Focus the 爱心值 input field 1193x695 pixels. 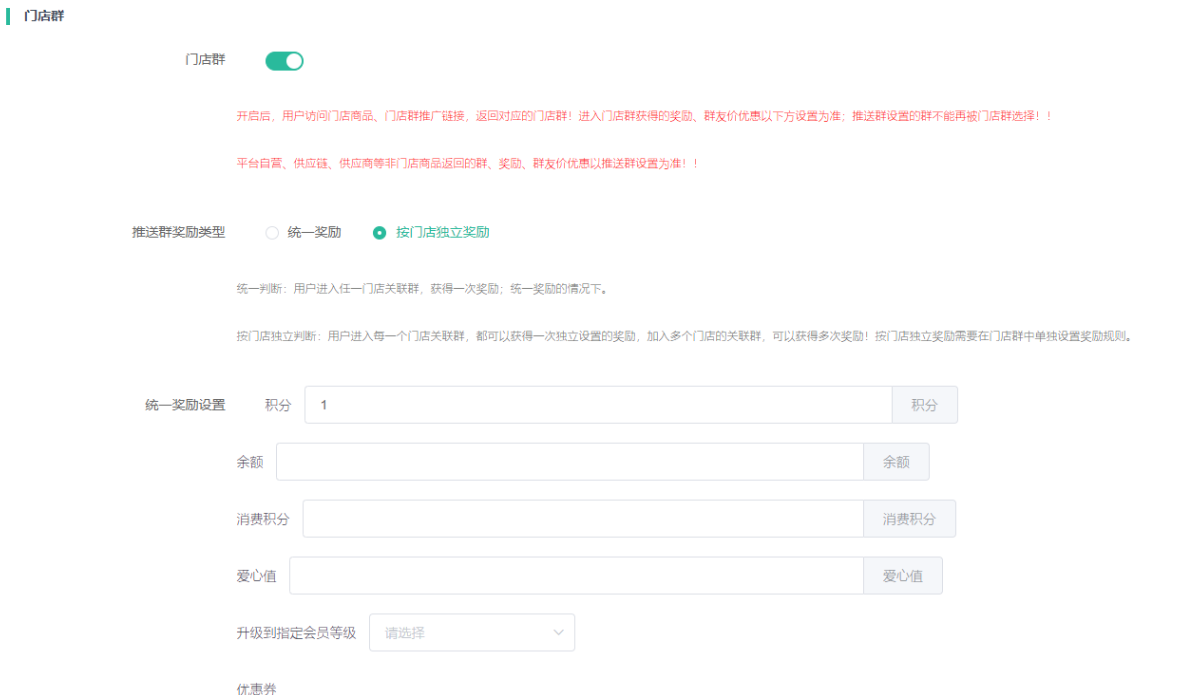click(x=576, y=576)
